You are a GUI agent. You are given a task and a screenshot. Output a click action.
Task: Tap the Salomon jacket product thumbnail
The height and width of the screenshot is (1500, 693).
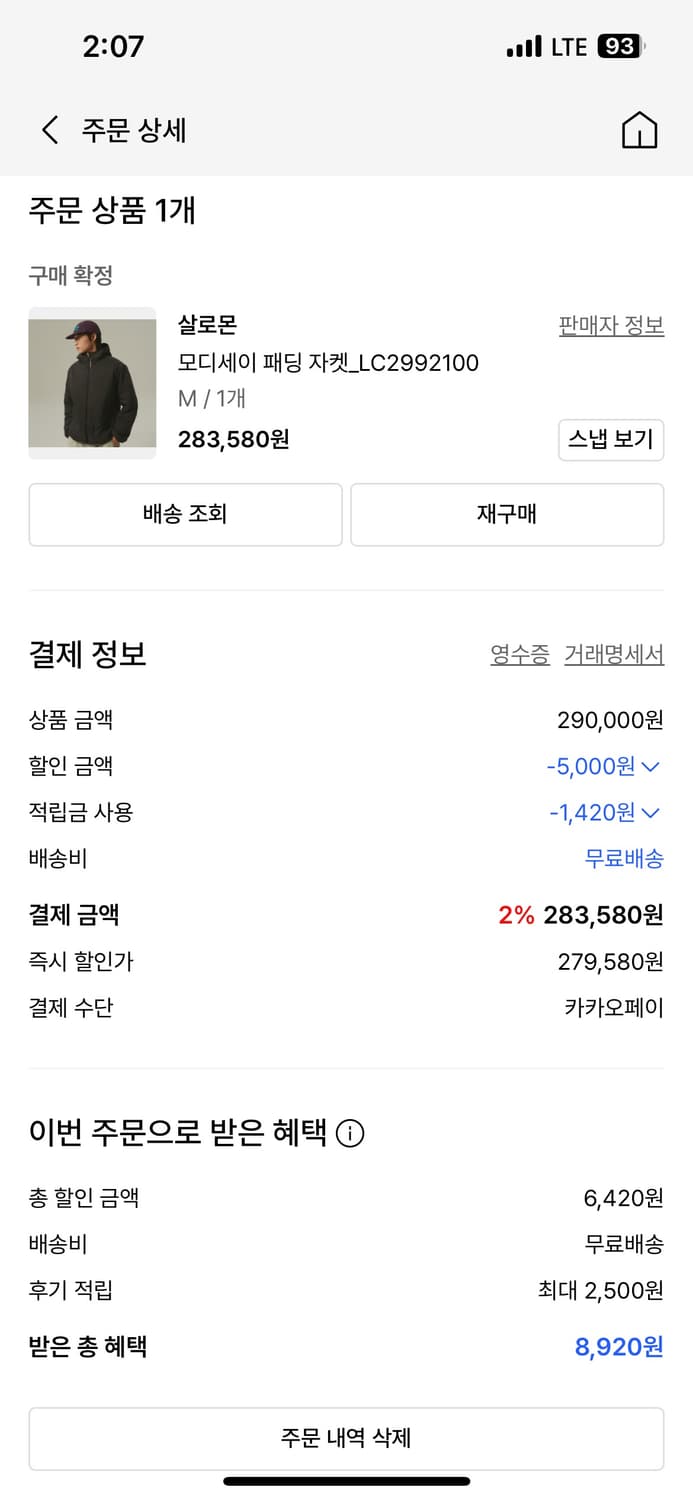pos(92,383)
